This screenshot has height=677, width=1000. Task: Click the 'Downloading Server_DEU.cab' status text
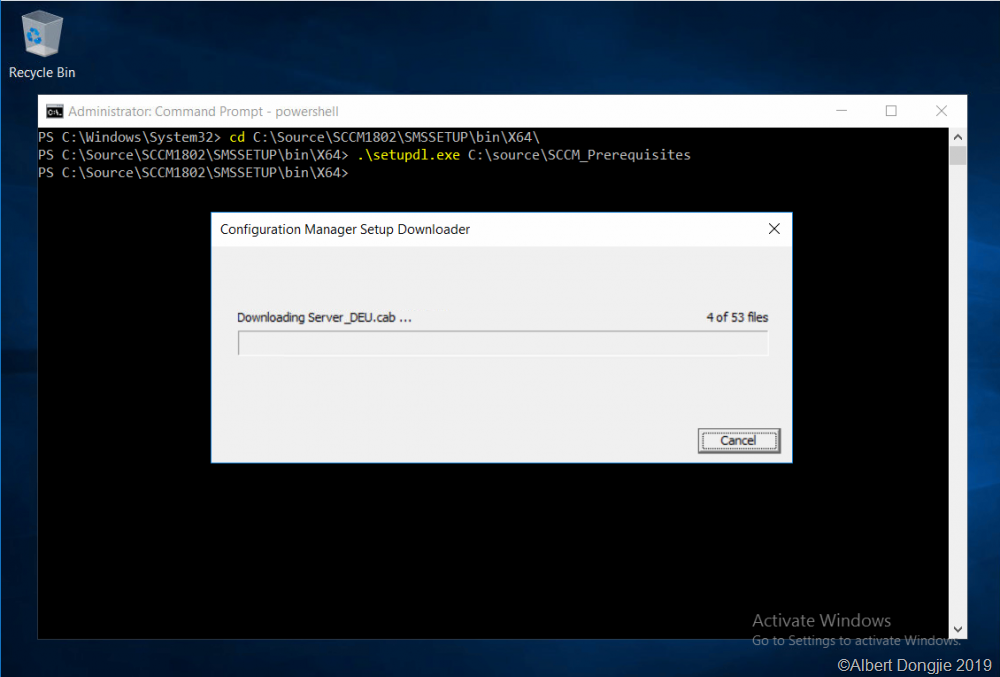tap(324, 318)
